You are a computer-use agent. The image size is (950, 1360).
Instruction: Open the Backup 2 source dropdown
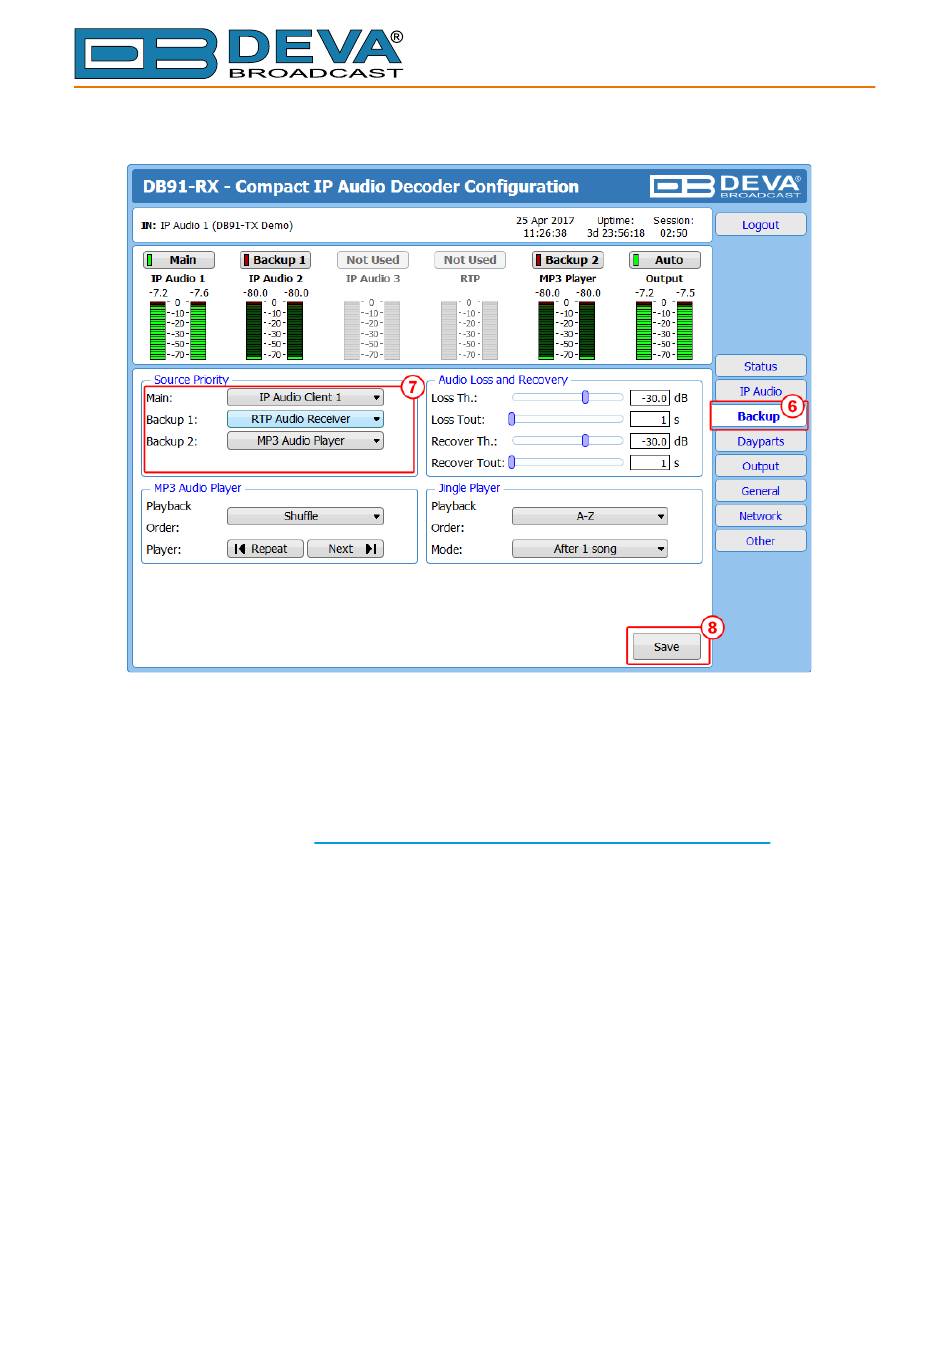click(x=305, y=441)
